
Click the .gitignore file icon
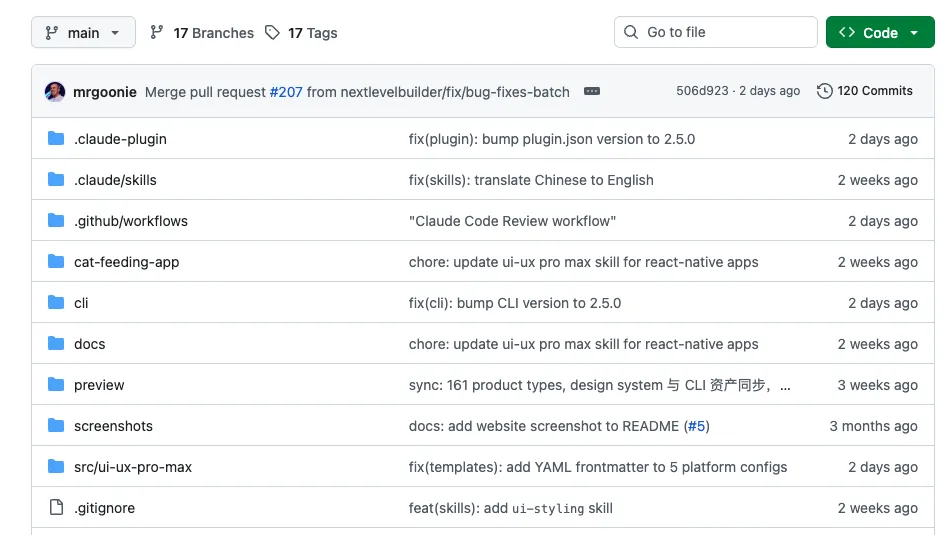[56, 508]
